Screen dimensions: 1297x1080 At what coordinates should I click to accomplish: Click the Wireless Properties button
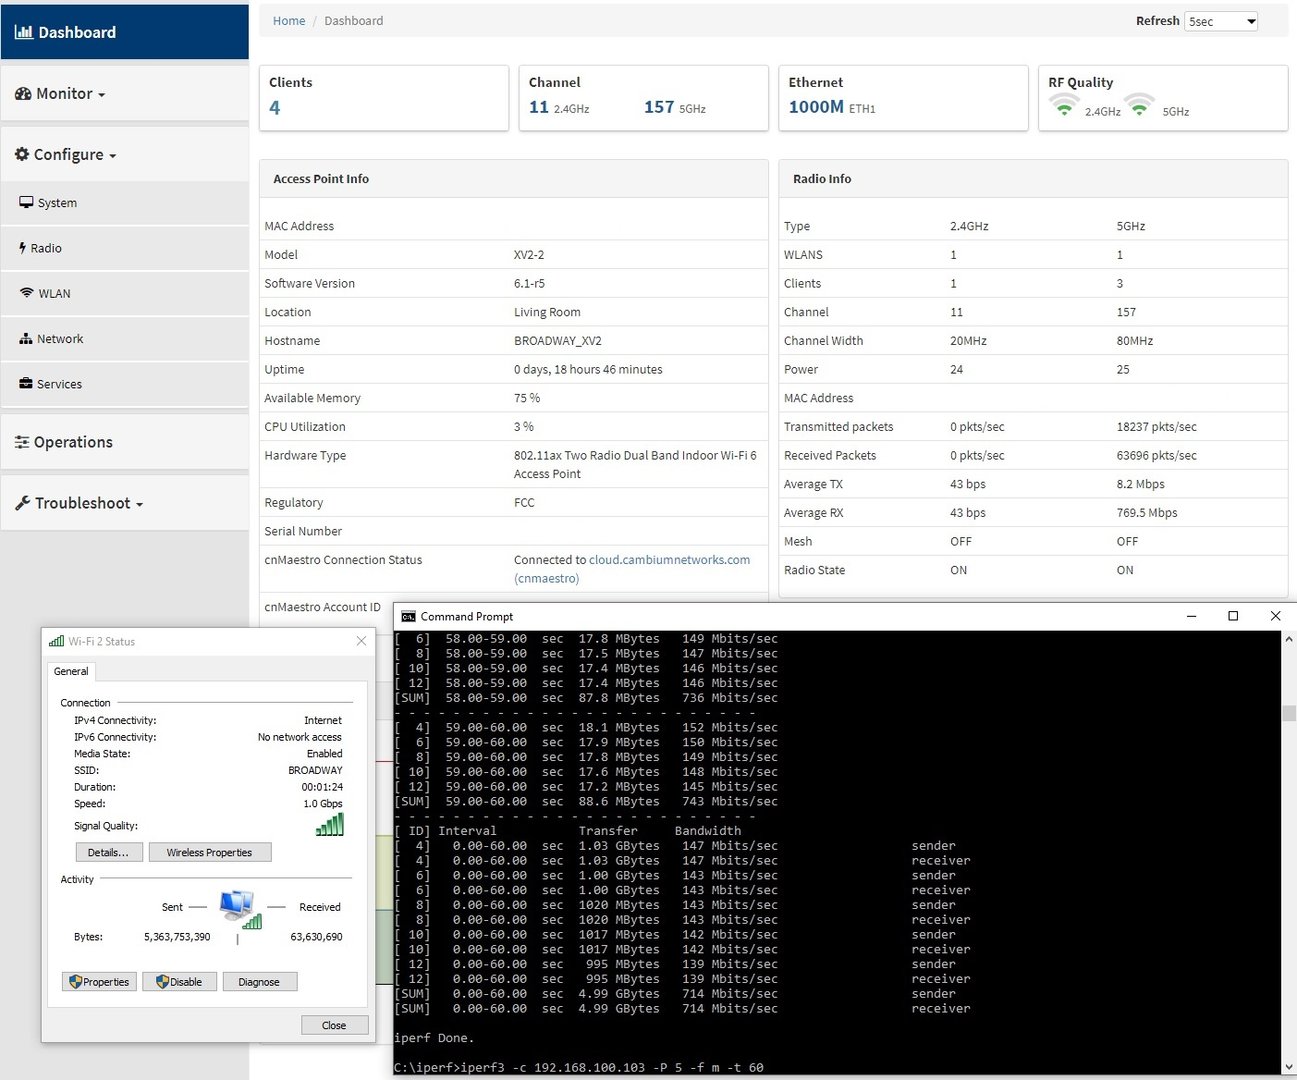tap(209, 853)
